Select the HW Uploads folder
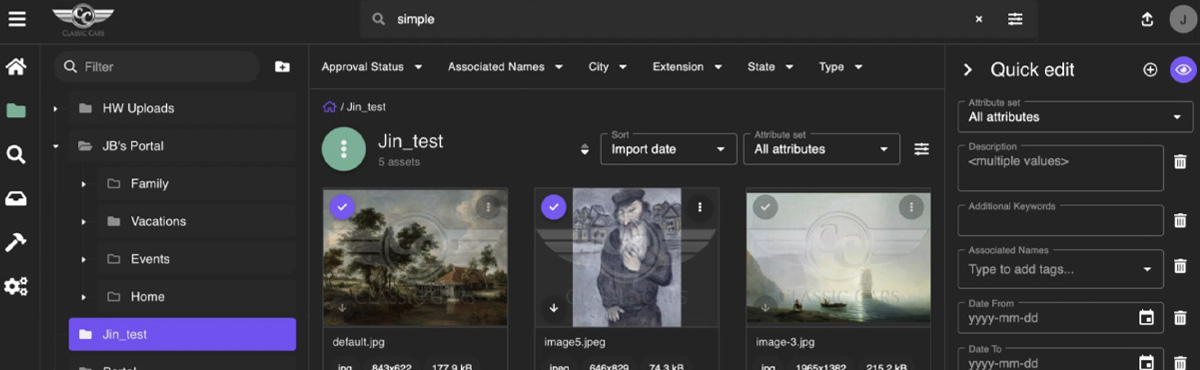 point(183,108)
